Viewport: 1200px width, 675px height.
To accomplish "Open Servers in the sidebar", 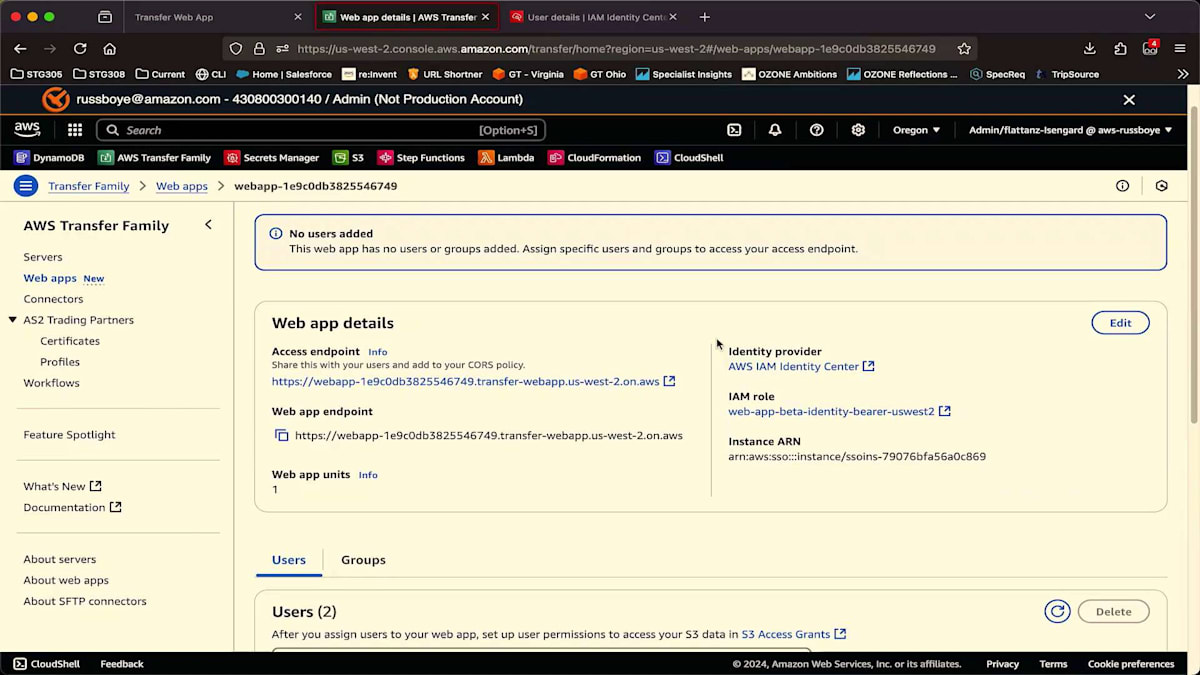I will click(x=43, y=257).
